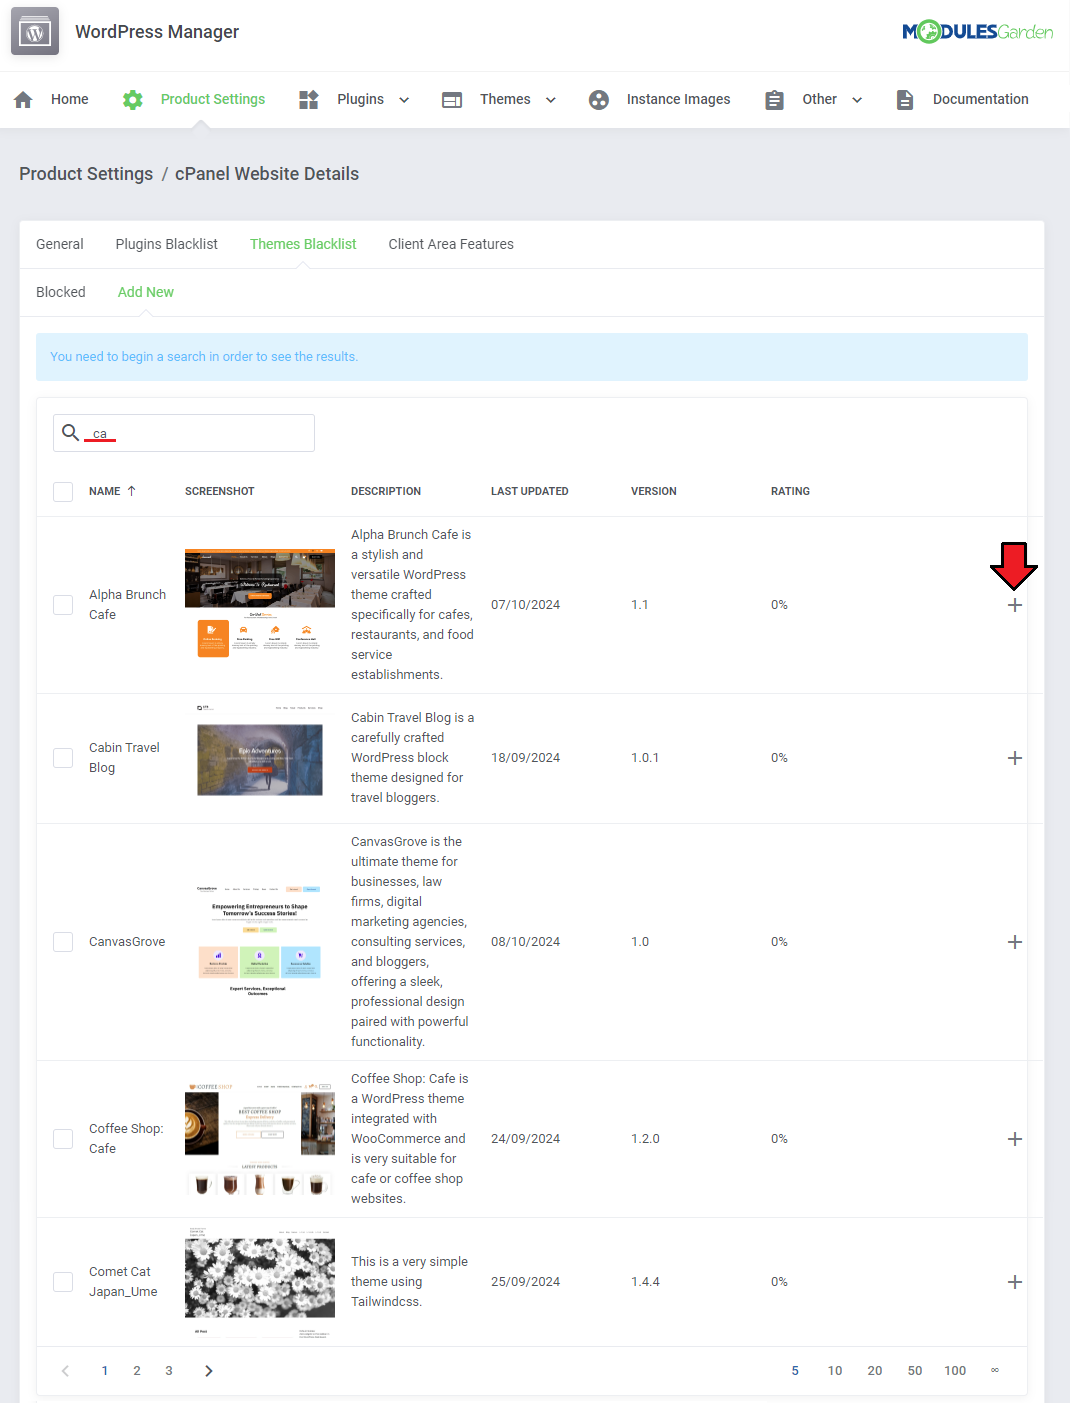Expand the Other dropdown chevron
The image size is (1070, 1403).
point(857,100)
